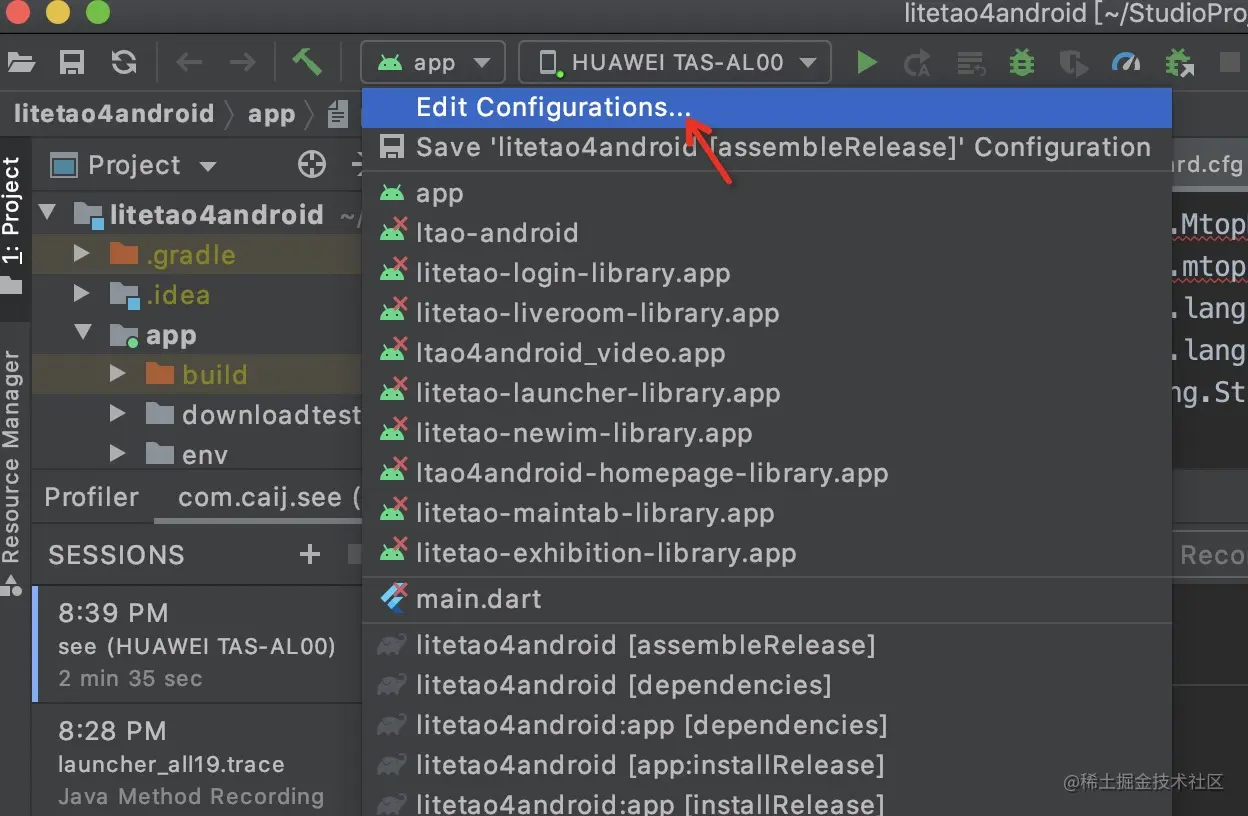Select litetao-liveroom-library.app configuration

[766, 313]
